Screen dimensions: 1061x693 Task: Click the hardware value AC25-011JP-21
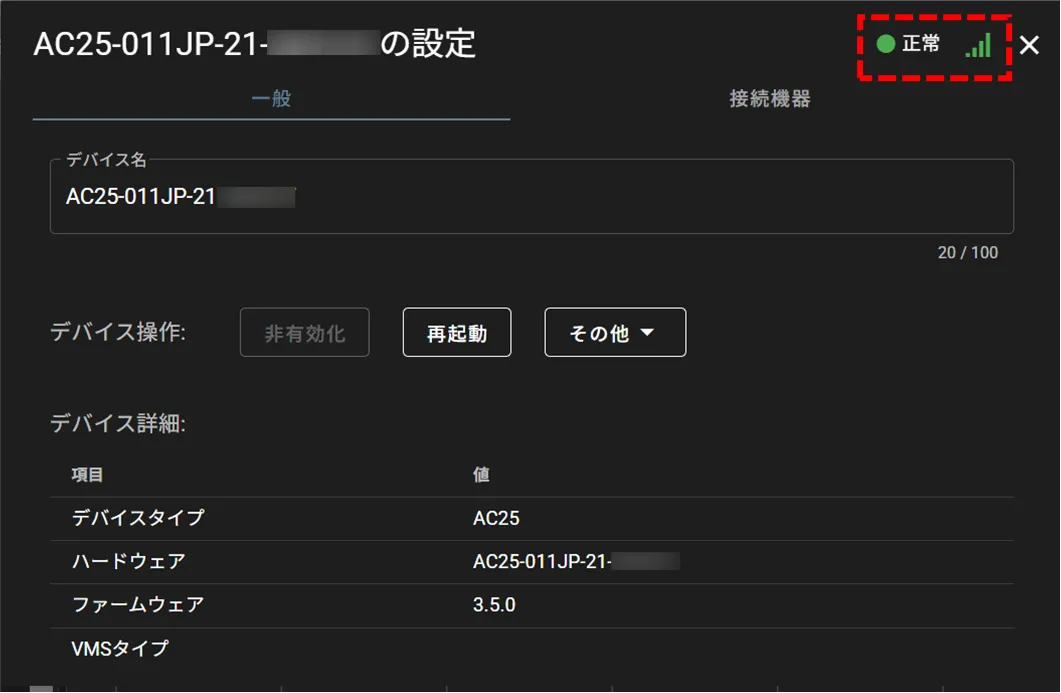coord(542,561)
